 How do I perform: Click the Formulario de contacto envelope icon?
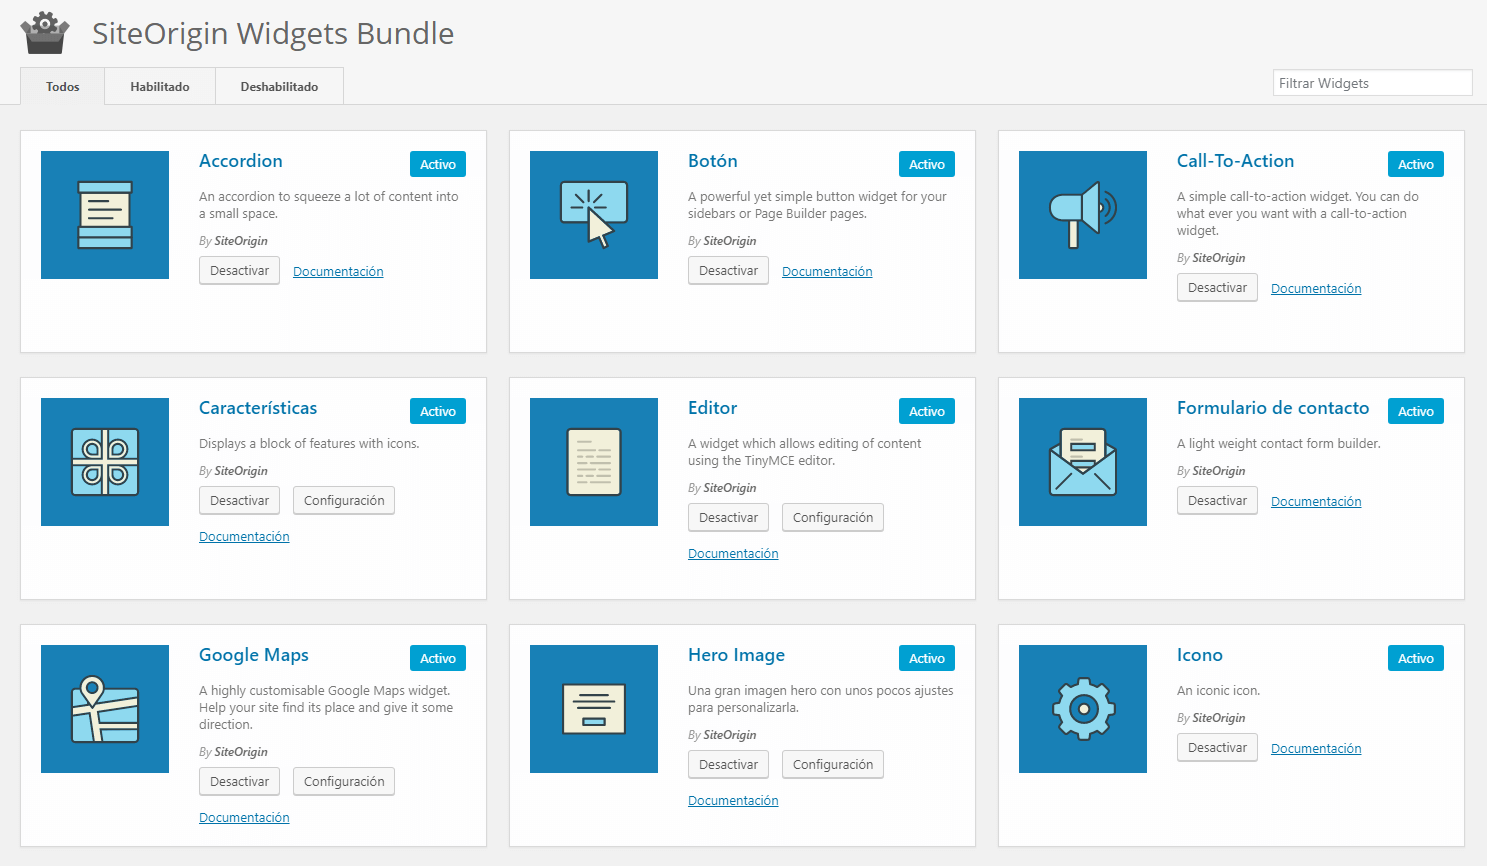[x=1082, y=462]
